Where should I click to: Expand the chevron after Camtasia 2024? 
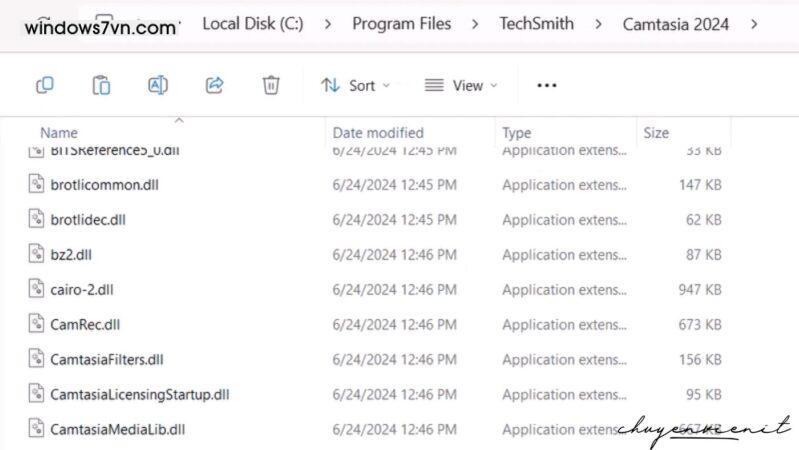(x=753, y=23)
